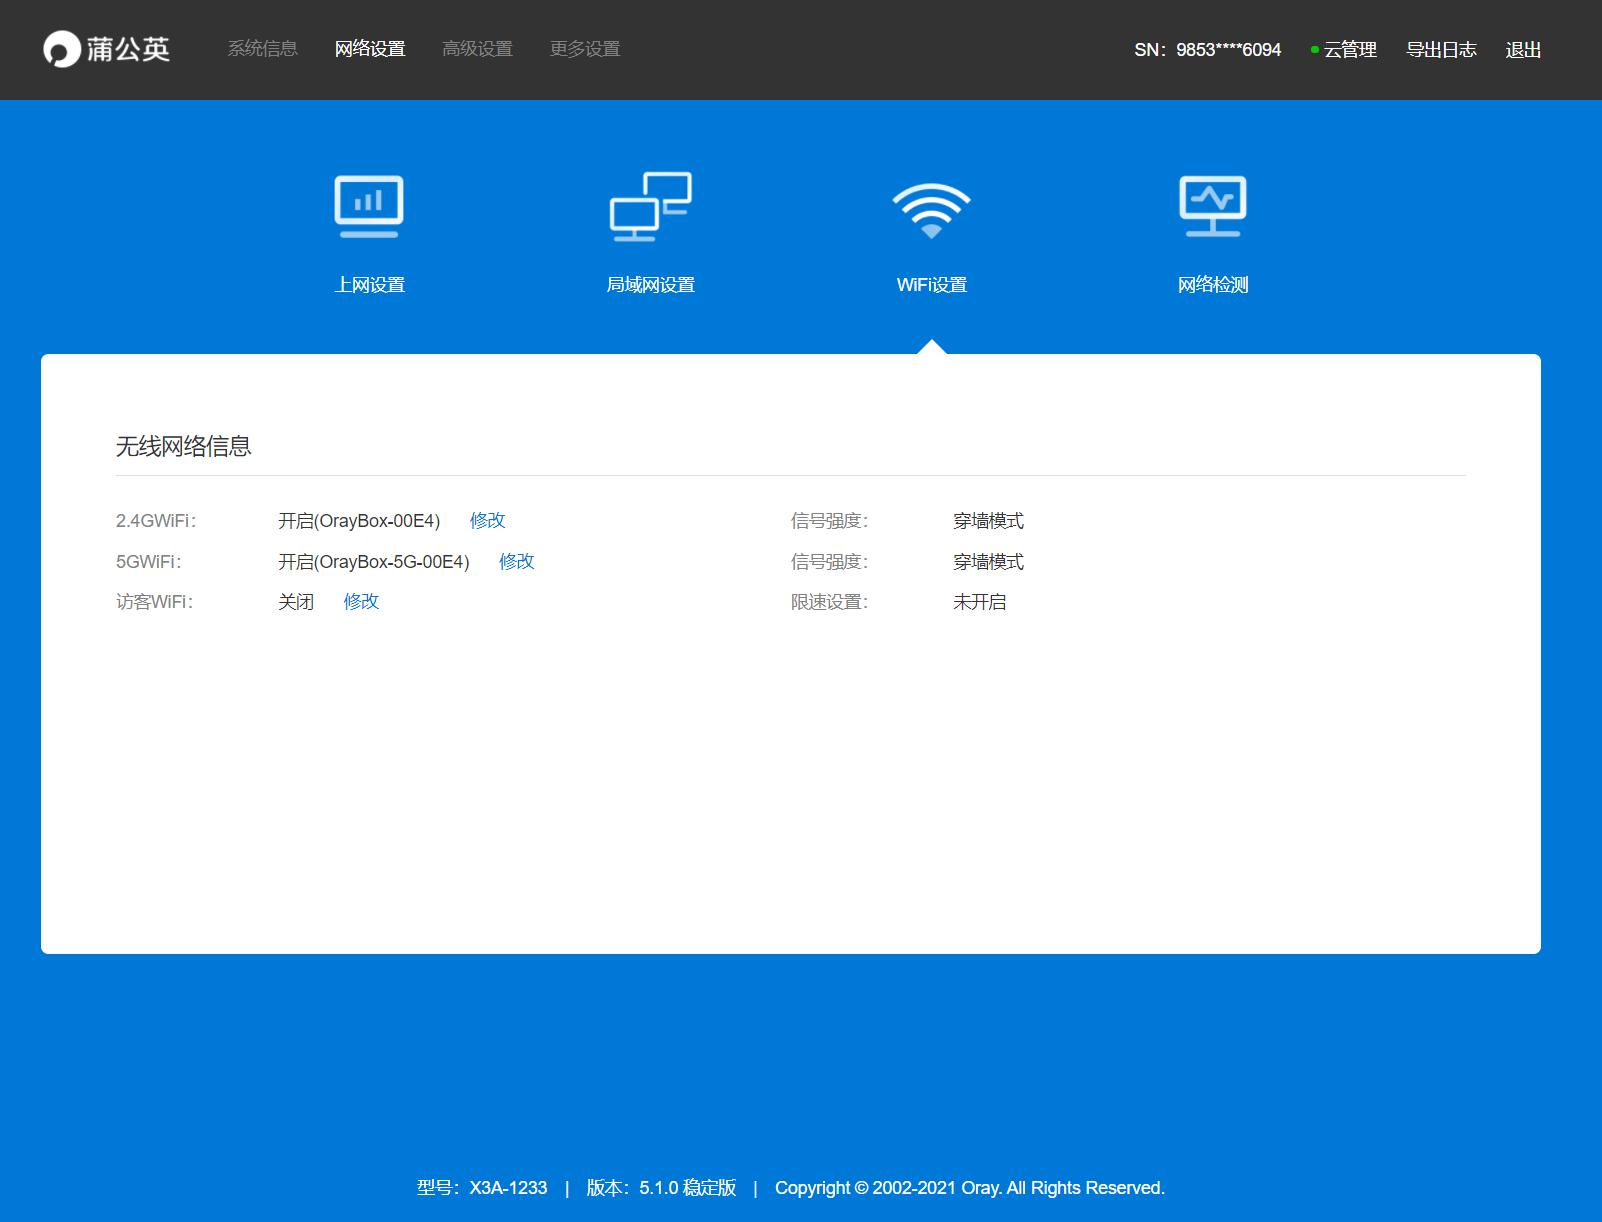Open the 网络检测 diagnostics icon

coord(1212,206)
